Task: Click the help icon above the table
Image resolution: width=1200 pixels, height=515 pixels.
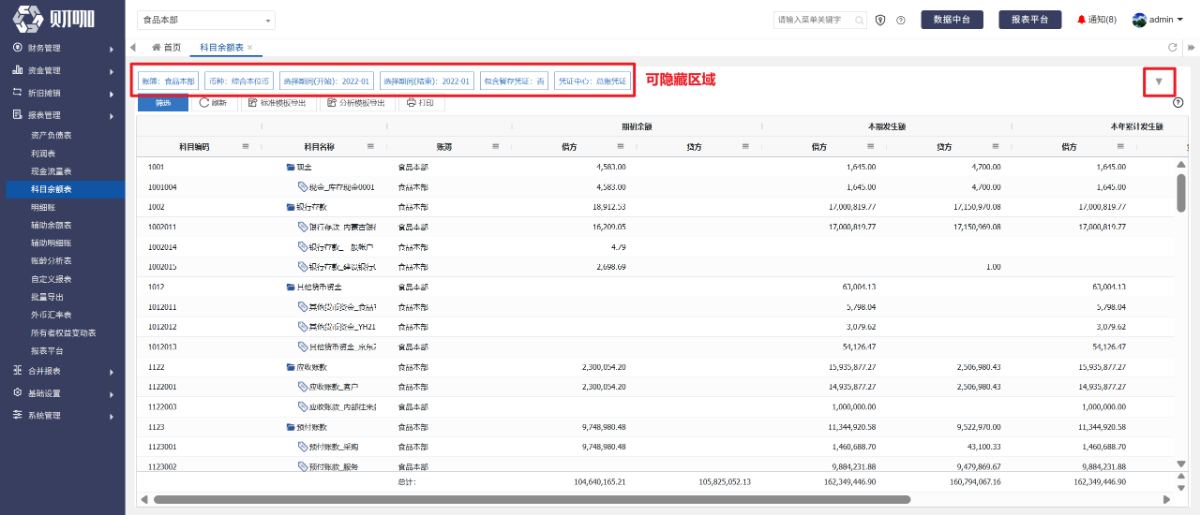Action: tap(1177, 102)
